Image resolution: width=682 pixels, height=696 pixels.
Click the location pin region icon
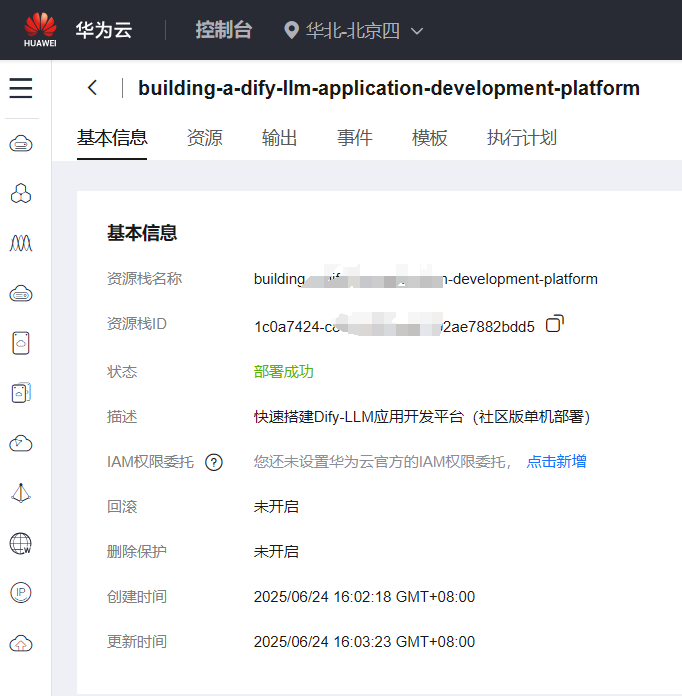[291, 31]
